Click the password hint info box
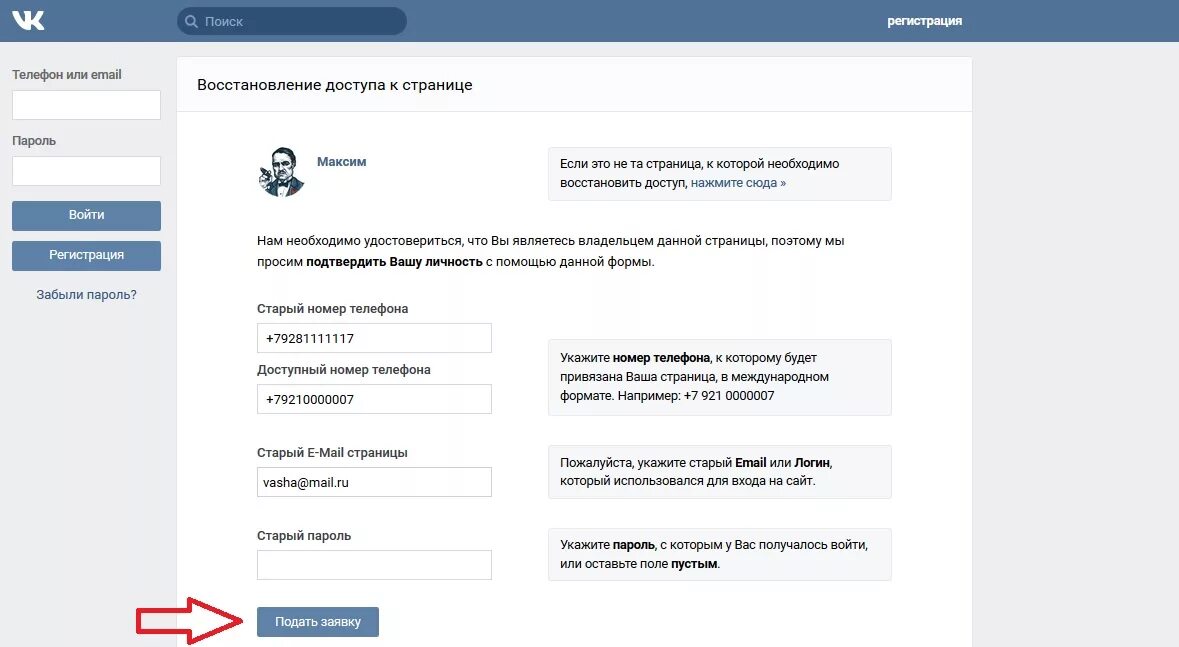The image size is (1179, 647). (x=720, y=554)
